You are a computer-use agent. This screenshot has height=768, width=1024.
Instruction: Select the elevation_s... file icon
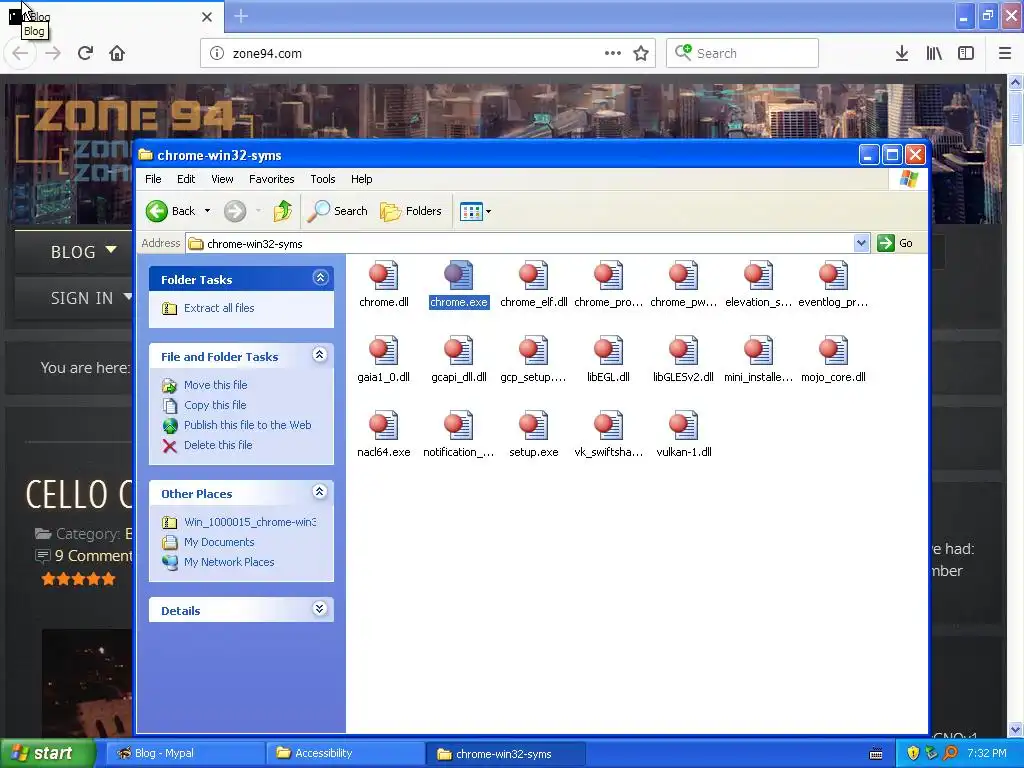[x=758, y=275]
